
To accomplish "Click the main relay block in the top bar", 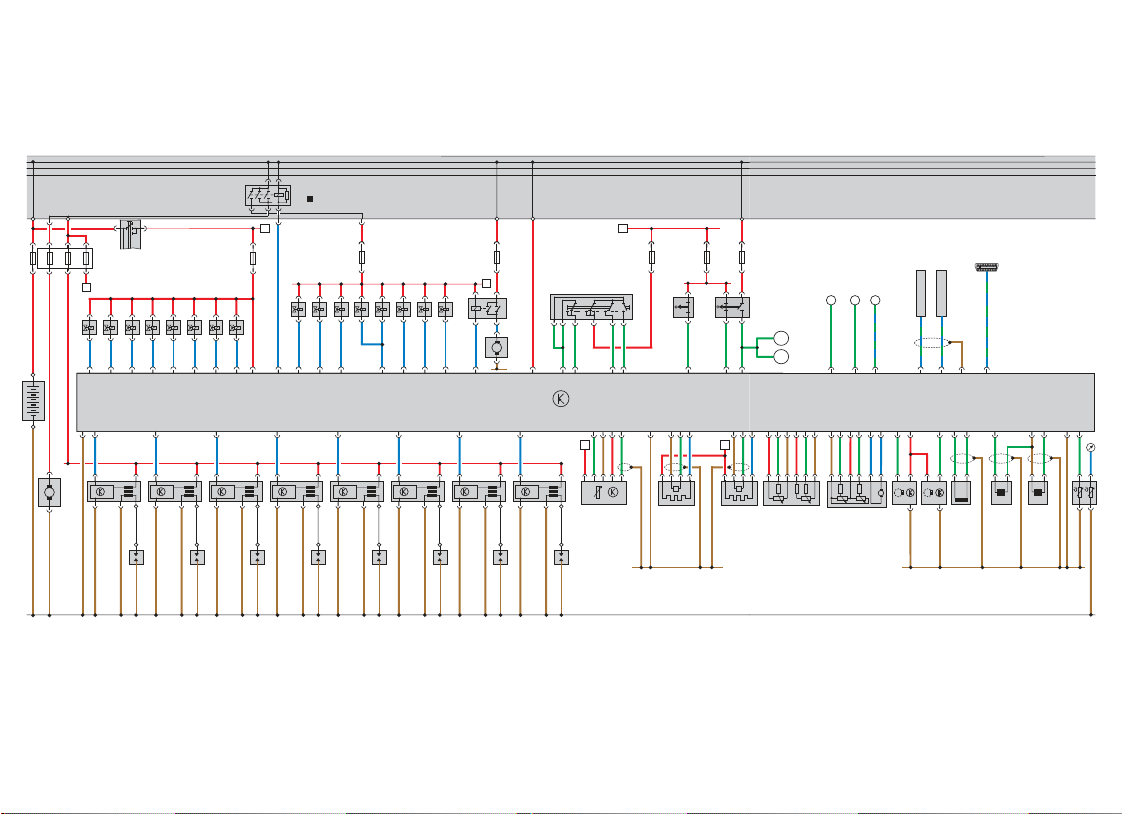I will click(268, 195).
